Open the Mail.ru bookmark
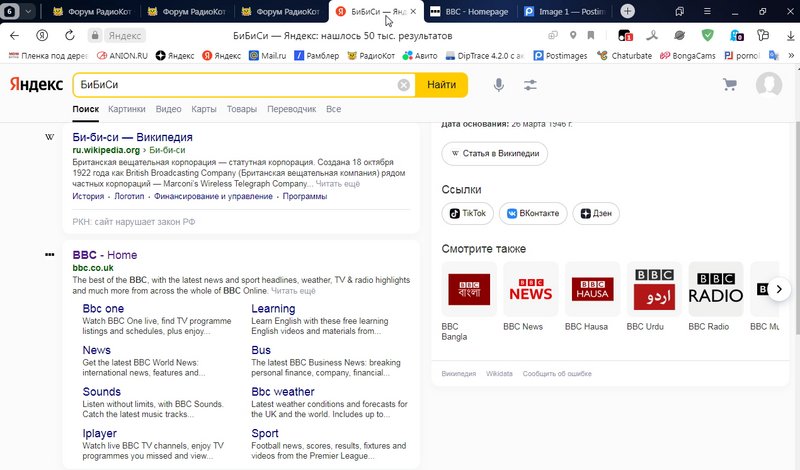Screen dimensions: 800x470 click(267, 56)
